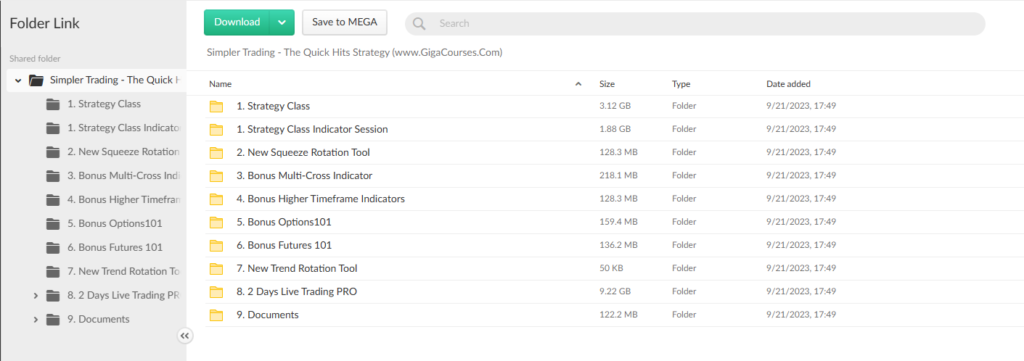Image resolution: width=1024 pixels, height=361 pixels.
Task: Open 1. Strategy Class Indicator Session in file list
Action: 312,129
